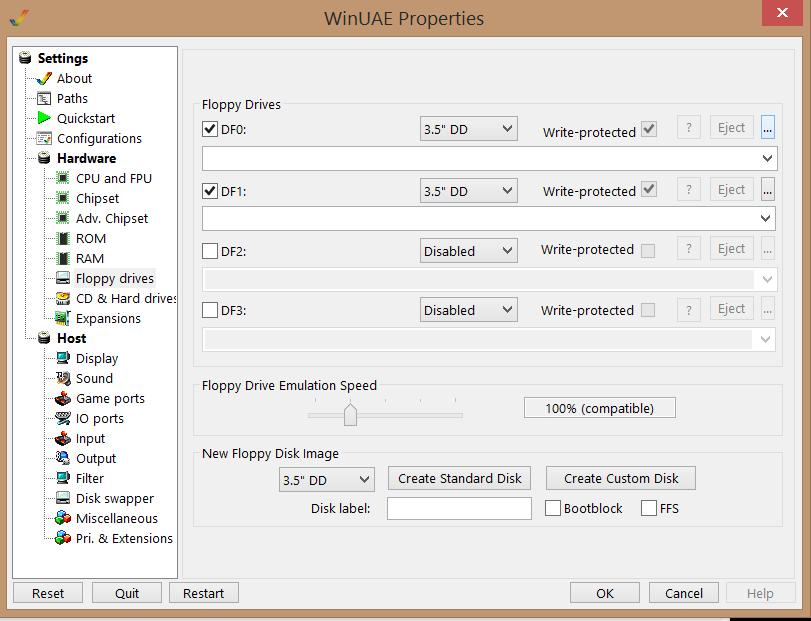Click Create Standard Disk button

point(459,478)
